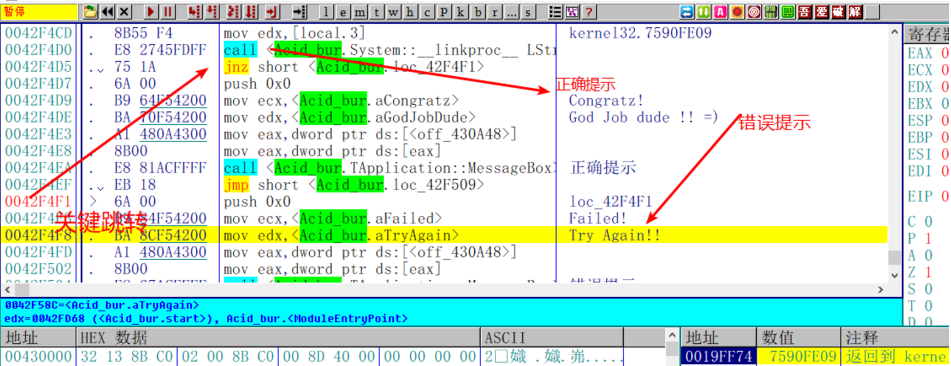Show Handles via the h button
The image size is (951, 366).
click(x=410, y=12)
